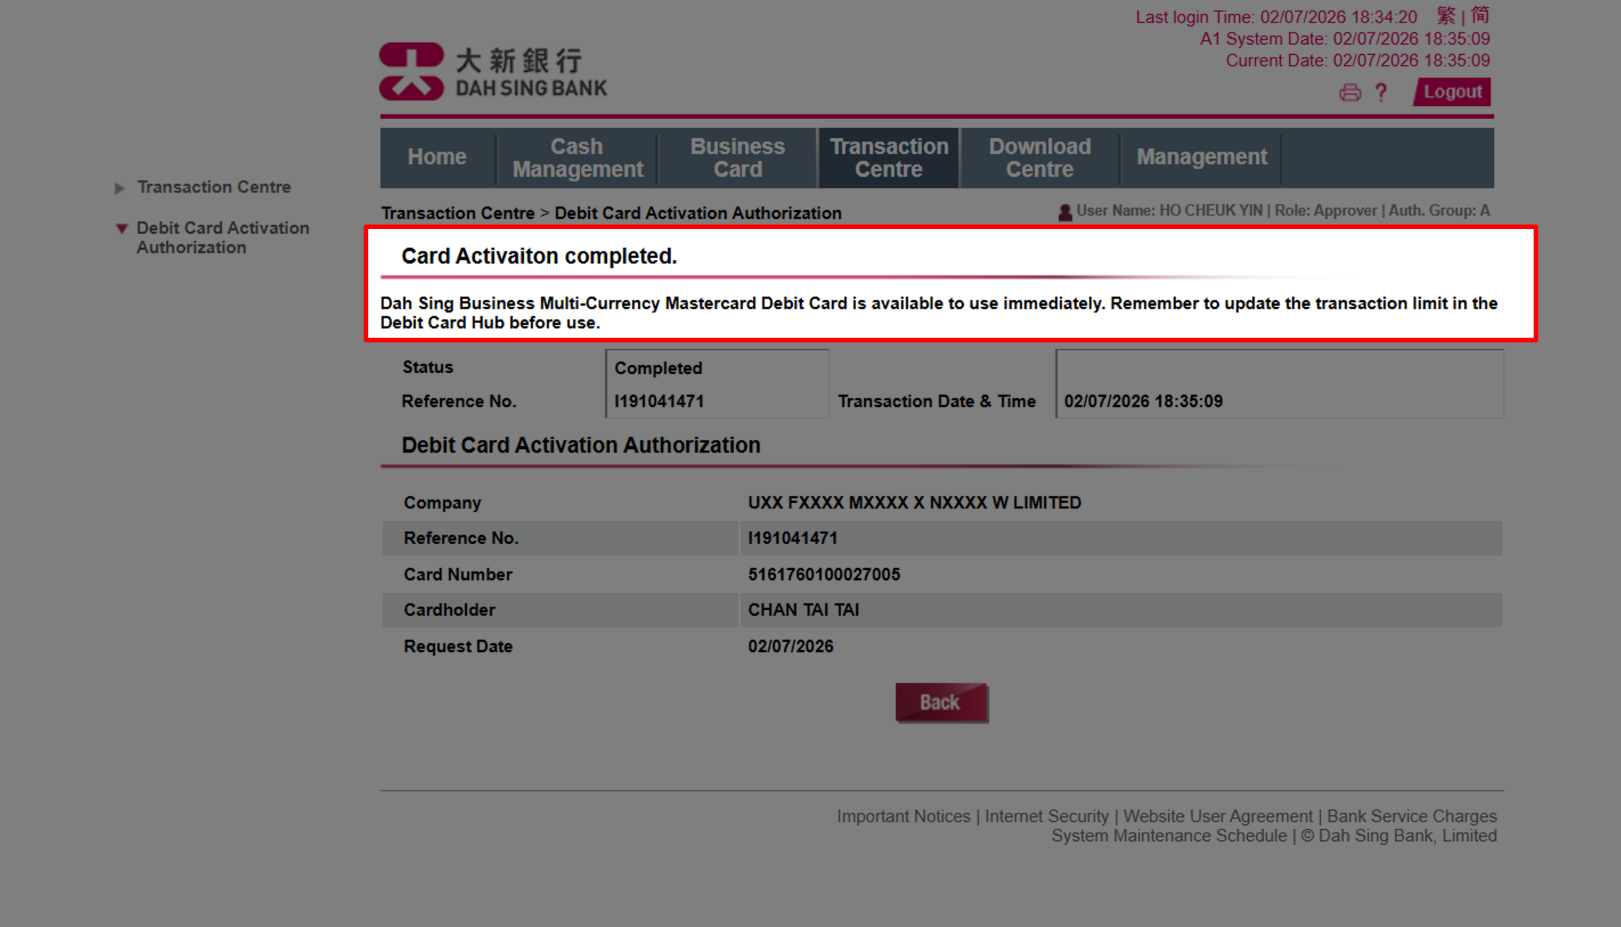Switch language to 简 (Simplified Chinese)
Screen dimensions: 1621x927
coord(1479,15)
